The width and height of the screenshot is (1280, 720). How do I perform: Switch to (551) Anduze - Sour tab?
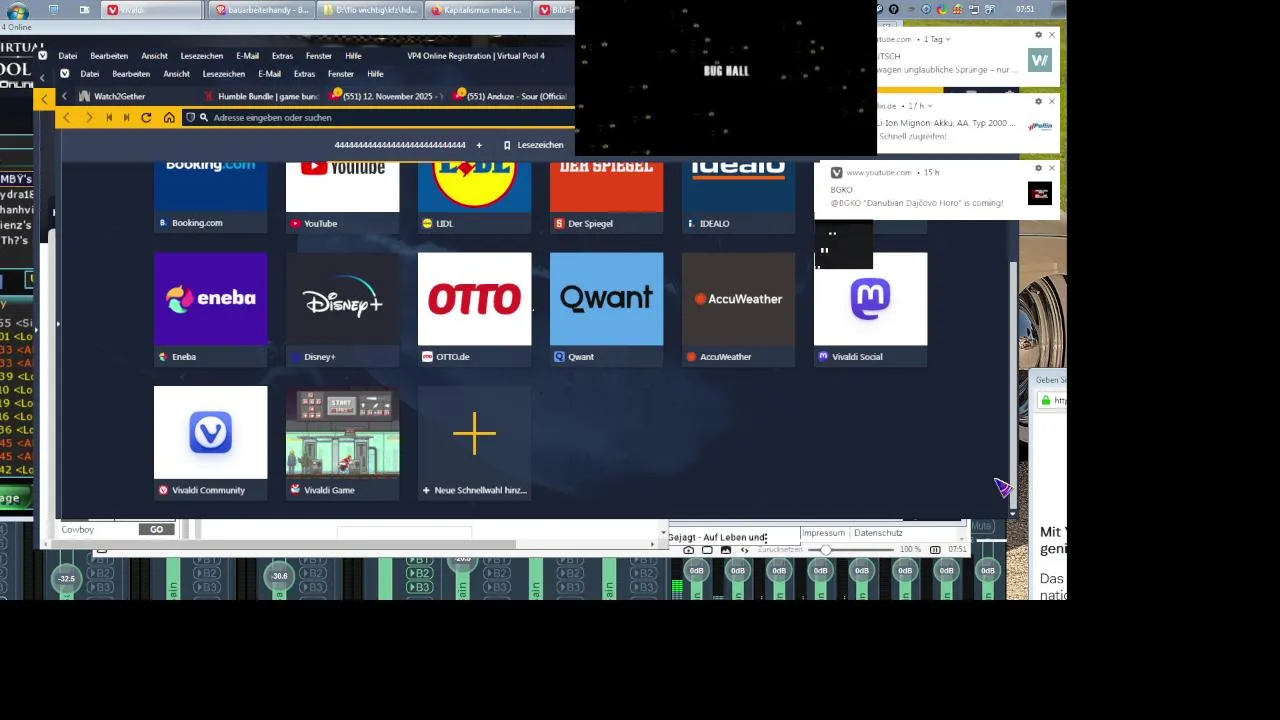pyautogui.click(x=510, y=96)
